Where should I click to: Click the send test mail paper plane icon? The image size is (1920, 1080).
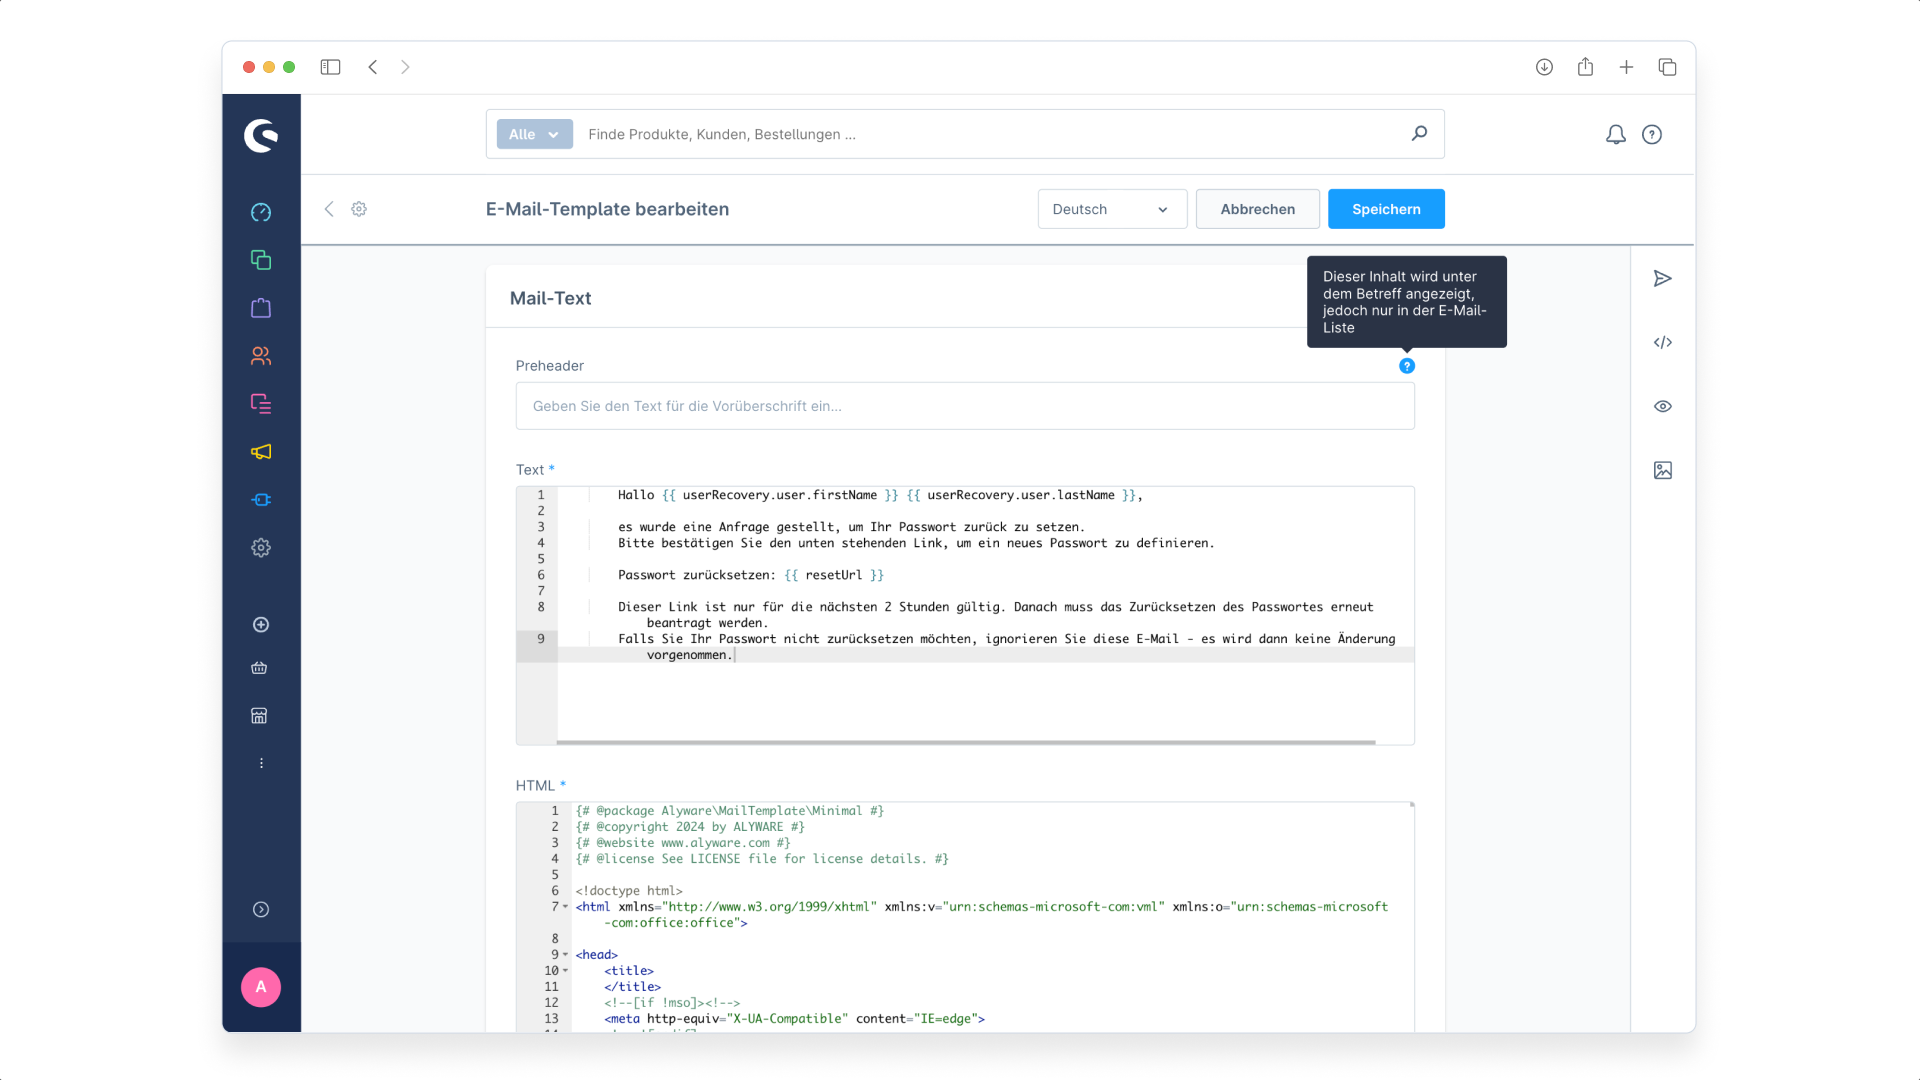pyautogui.click(x=1663, y=279)
